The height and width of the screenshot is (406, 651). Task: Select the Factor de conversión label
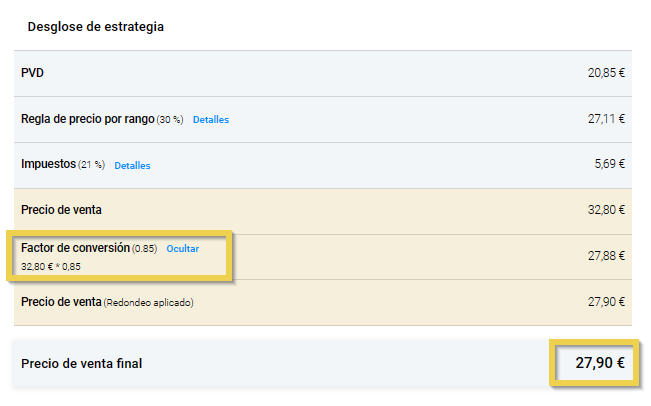click(x=75, y=247)
